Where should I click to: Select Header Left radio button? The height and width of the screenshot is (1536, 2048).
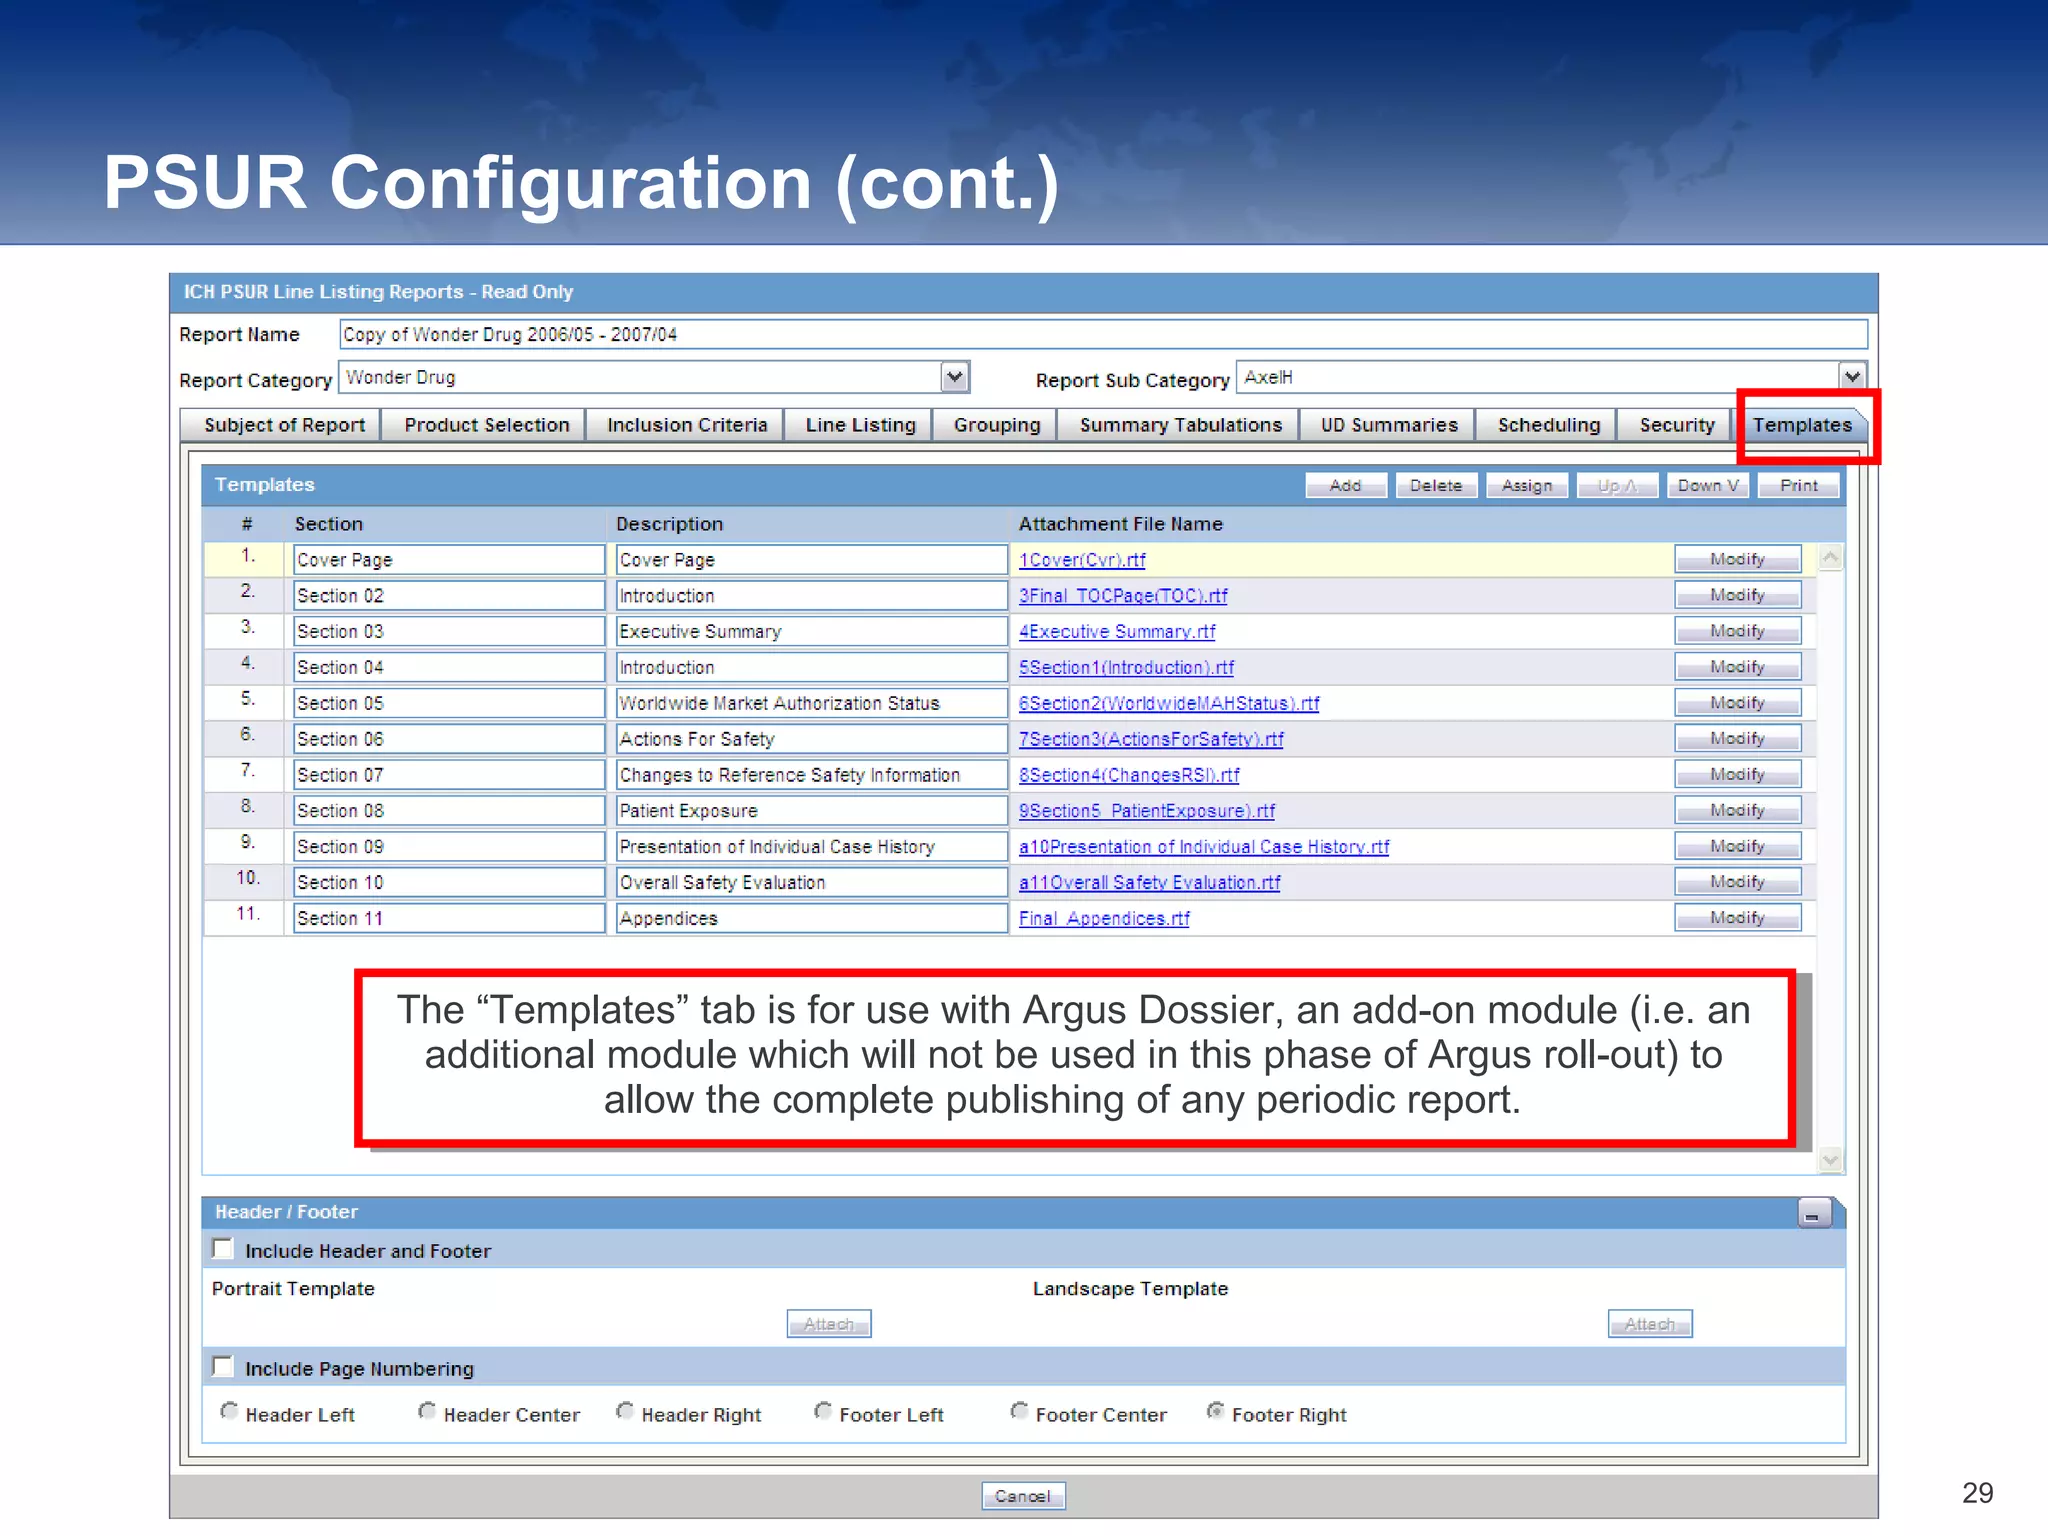[x=229, y=1411]
